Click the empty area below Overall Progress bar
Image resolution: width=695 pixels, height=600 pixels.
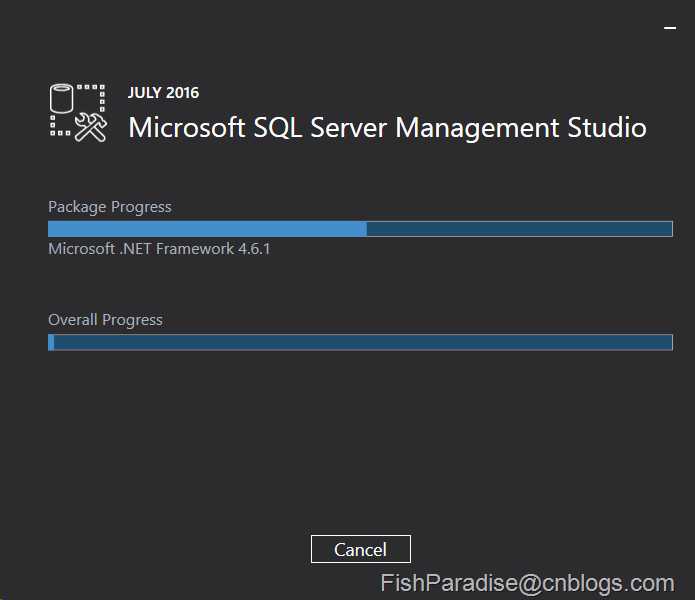click(360, 439)
